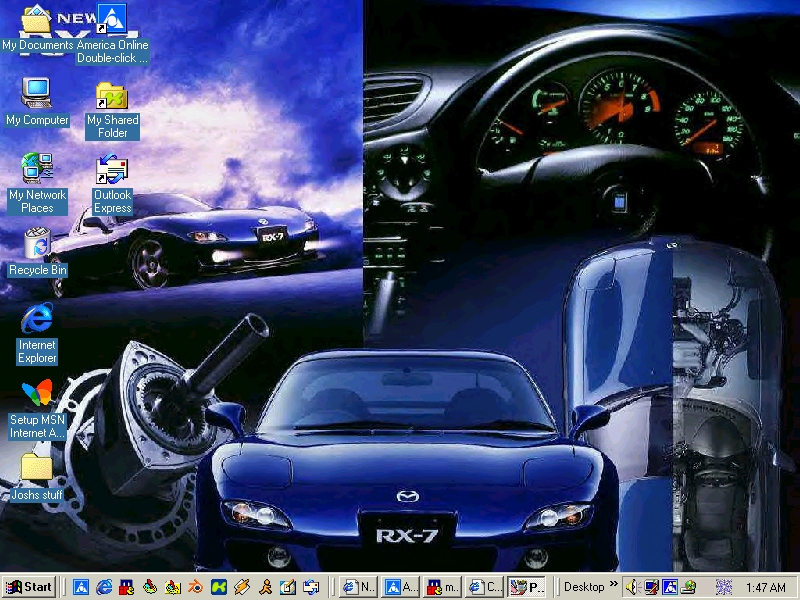Viewport: 800px width, 600px height.
Task: Switch to the Paint taskbar window button
Action: click(x=528, y=587)
